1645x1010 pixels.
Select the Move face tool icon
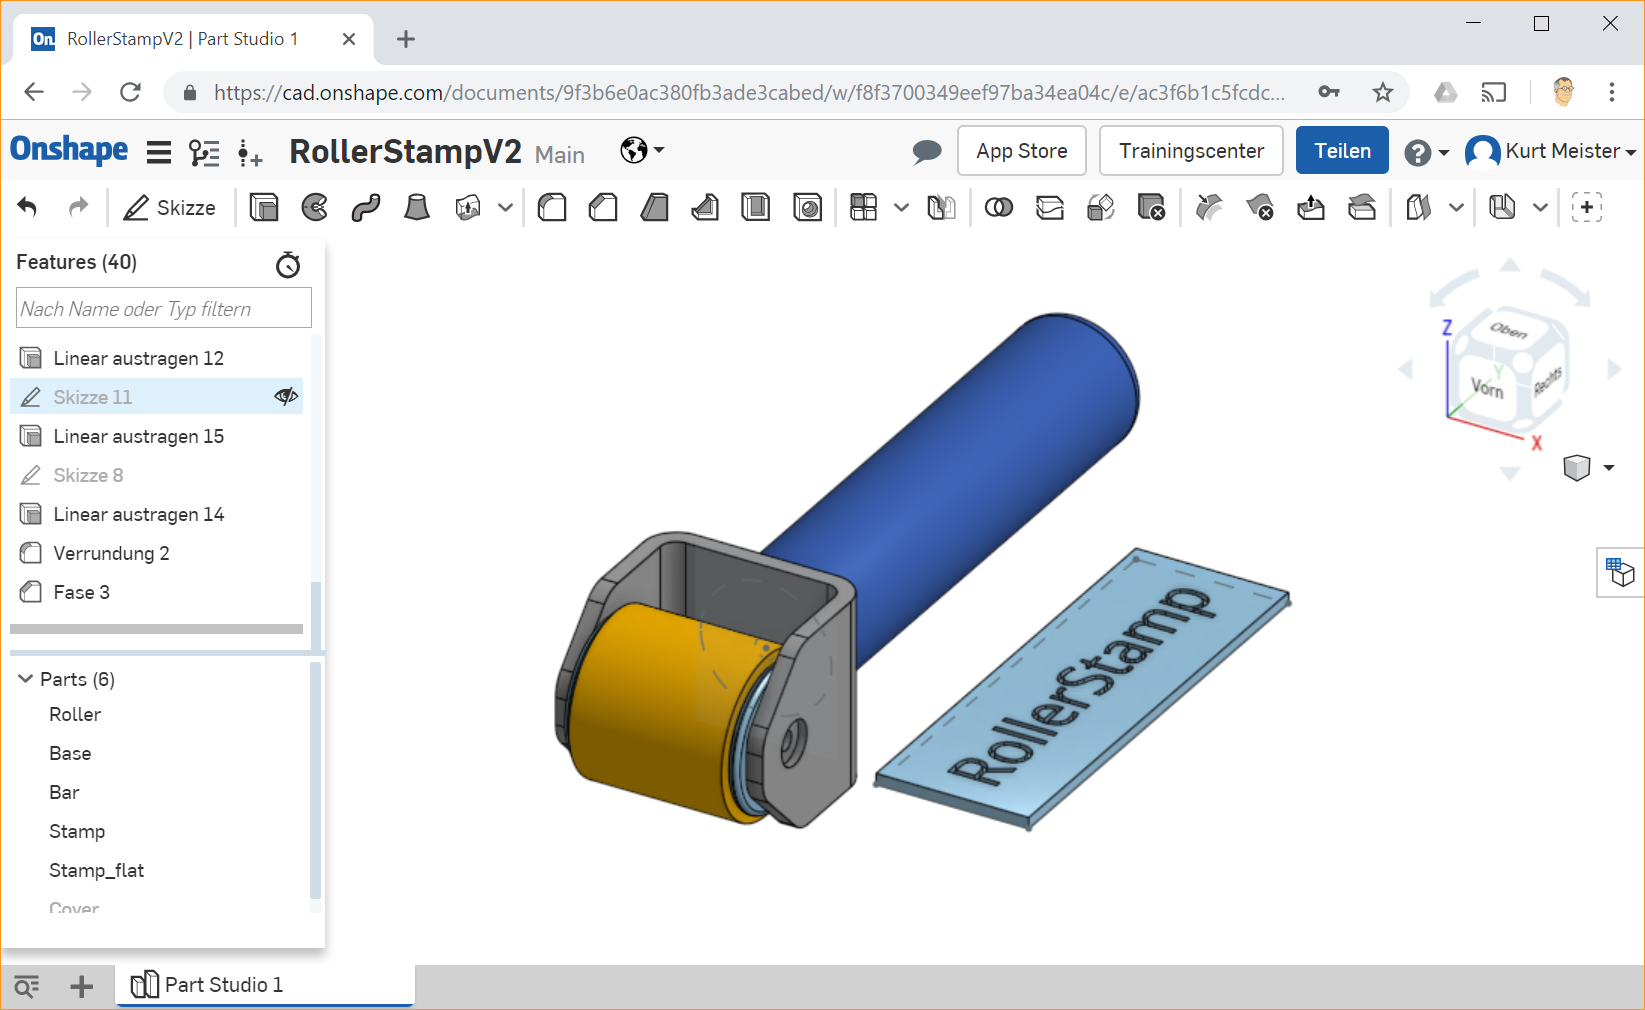[x=1311, y=207]
